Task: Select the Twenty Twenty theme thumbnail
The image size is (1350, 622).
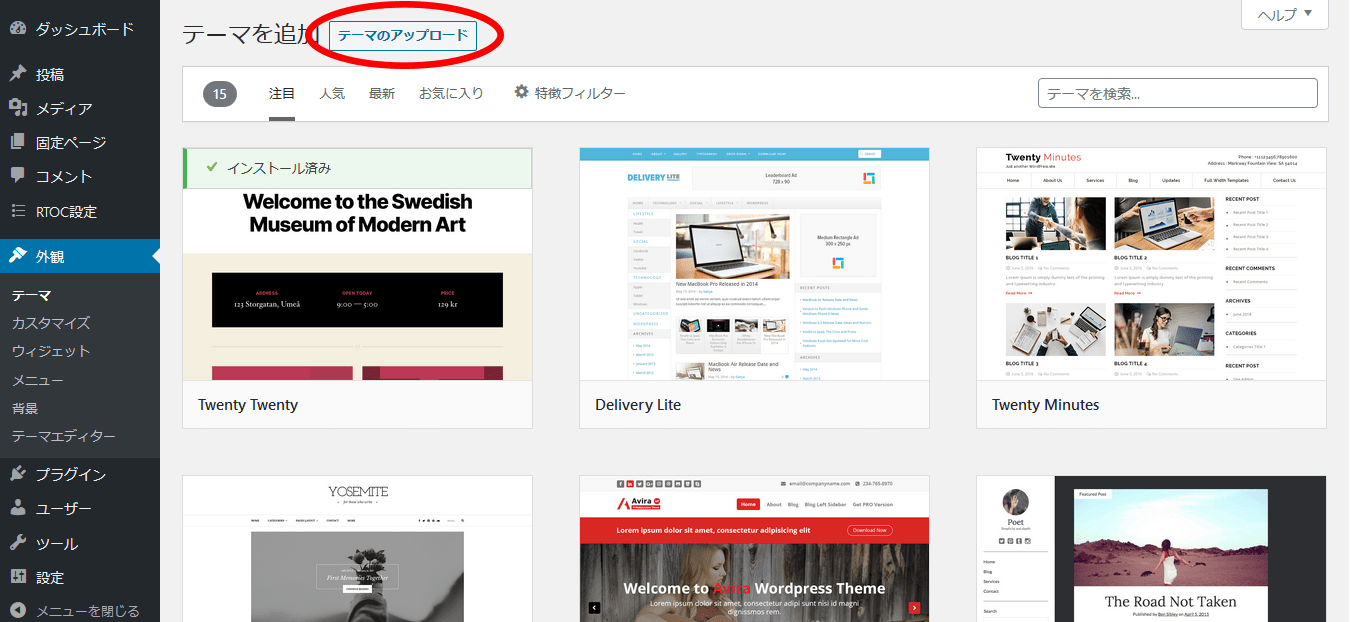Action: coord(358,264)
